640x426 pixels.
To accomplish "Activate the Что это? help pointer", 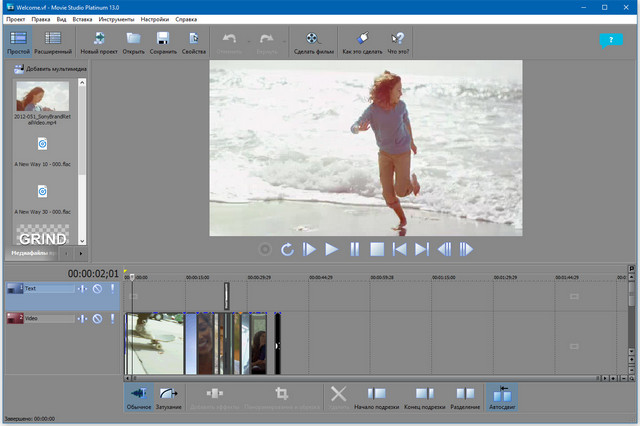I will [x=398, y=42].
